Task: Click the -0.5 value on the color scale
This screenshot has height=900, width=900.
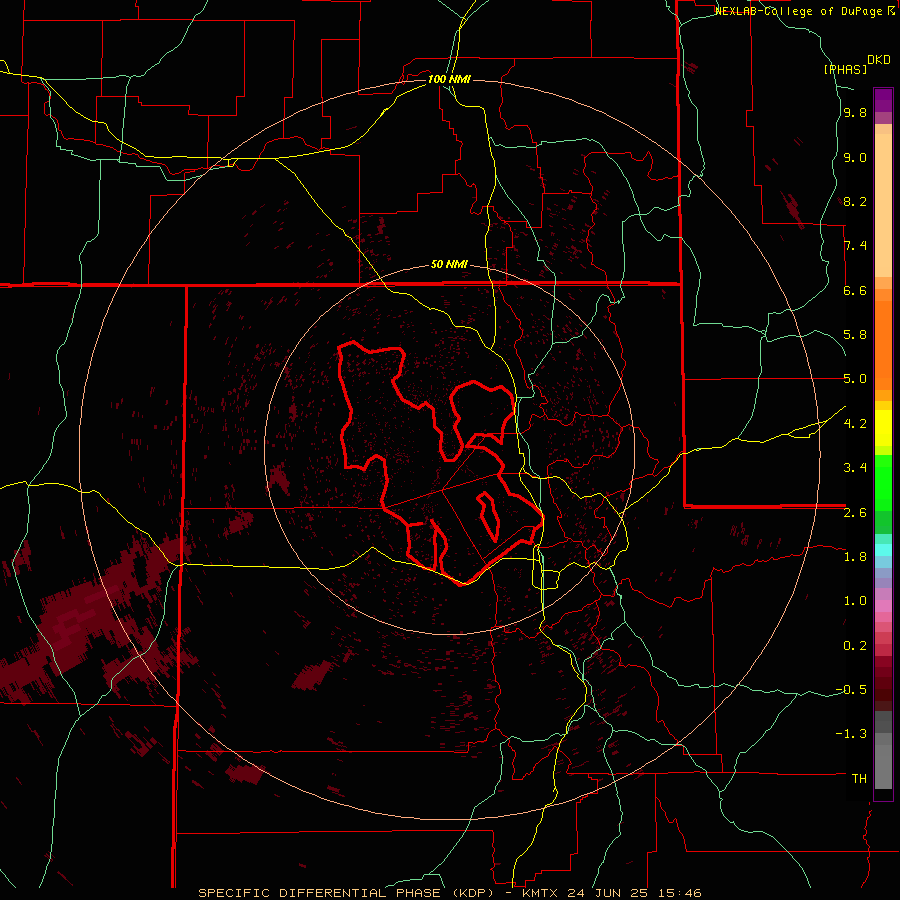Action: tap(851, 690)
